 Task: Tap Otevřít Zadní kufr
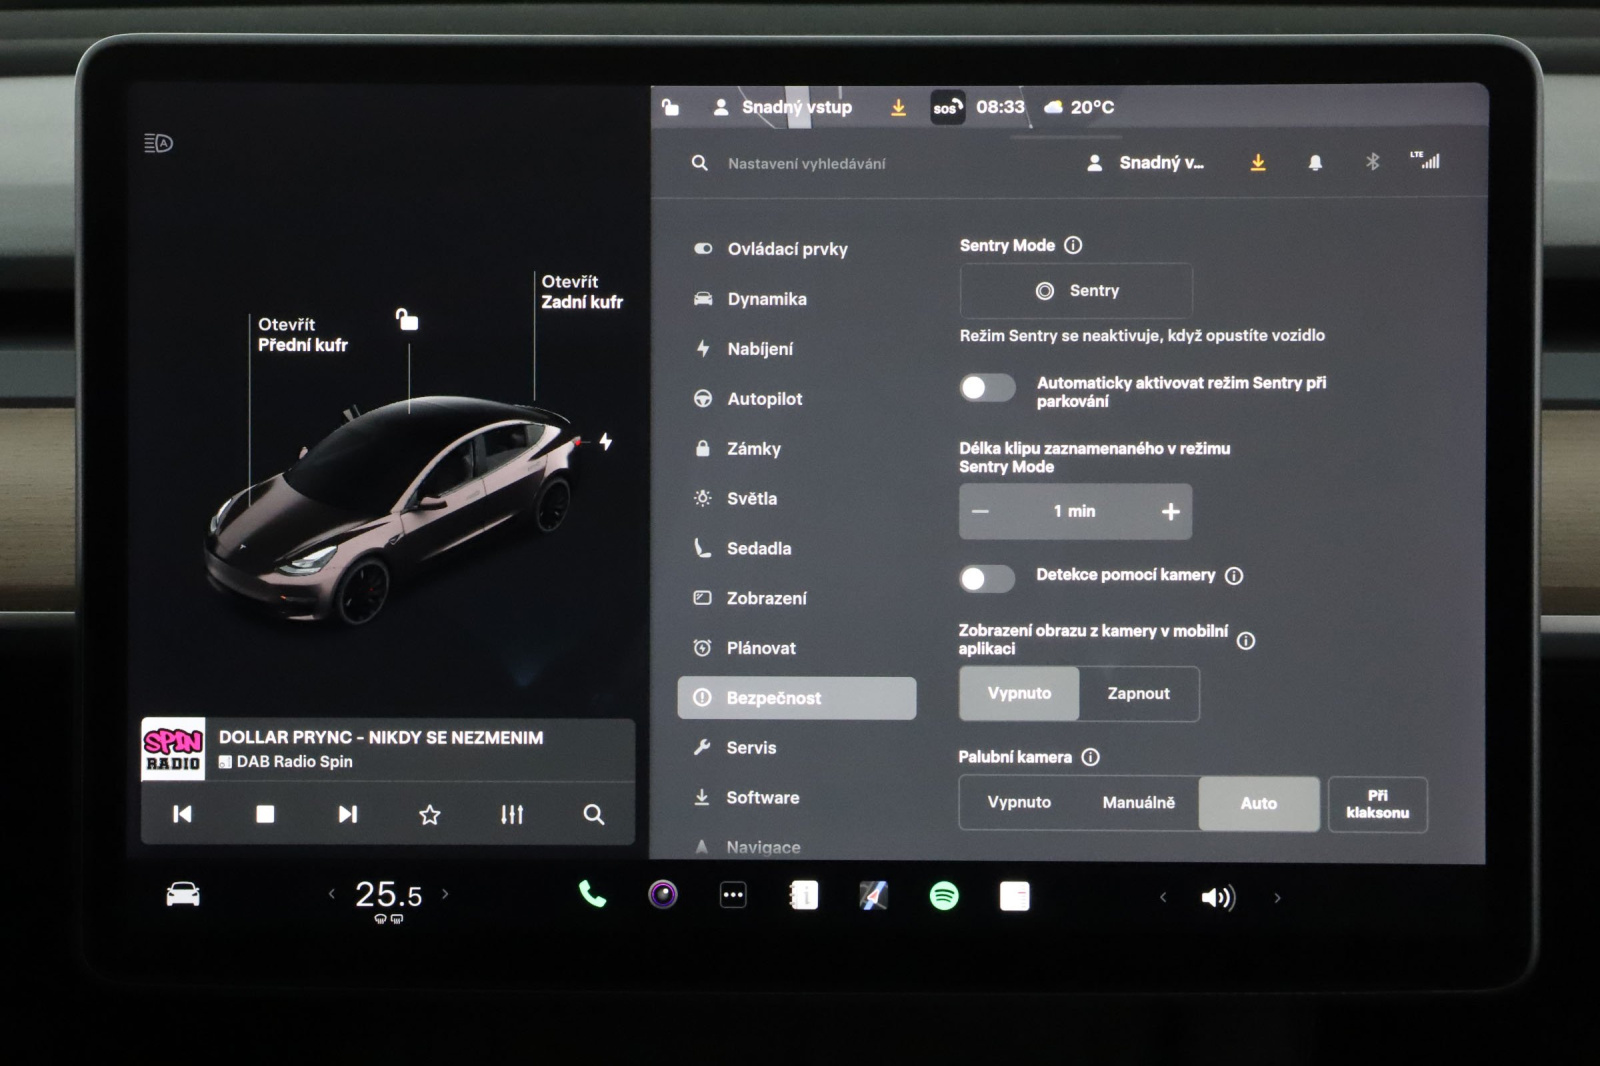click(581, 292)
